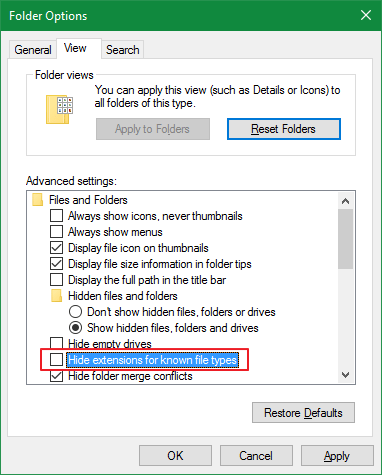Switch to the General tab
This screenshot has height=475, width=382.
click(33, 50)
